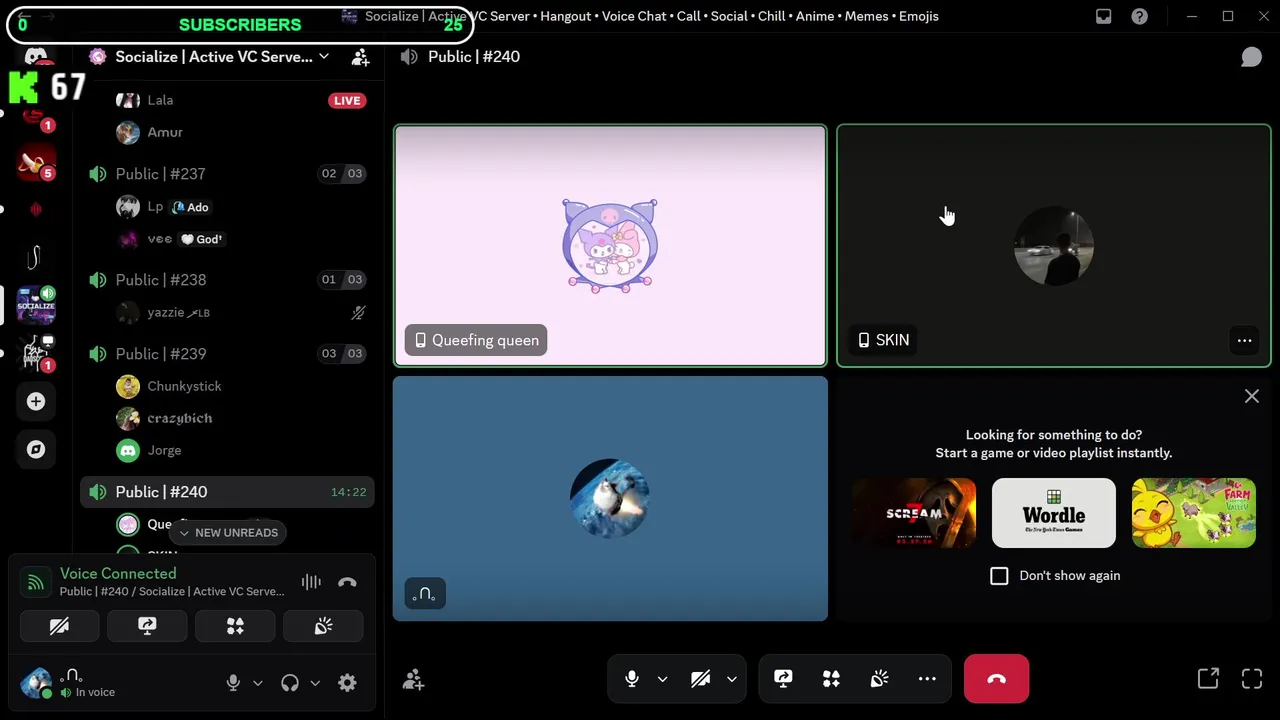1280x720 pixels.
Task: Share screen from Voice Connected panel
Action: coord(147,626)
